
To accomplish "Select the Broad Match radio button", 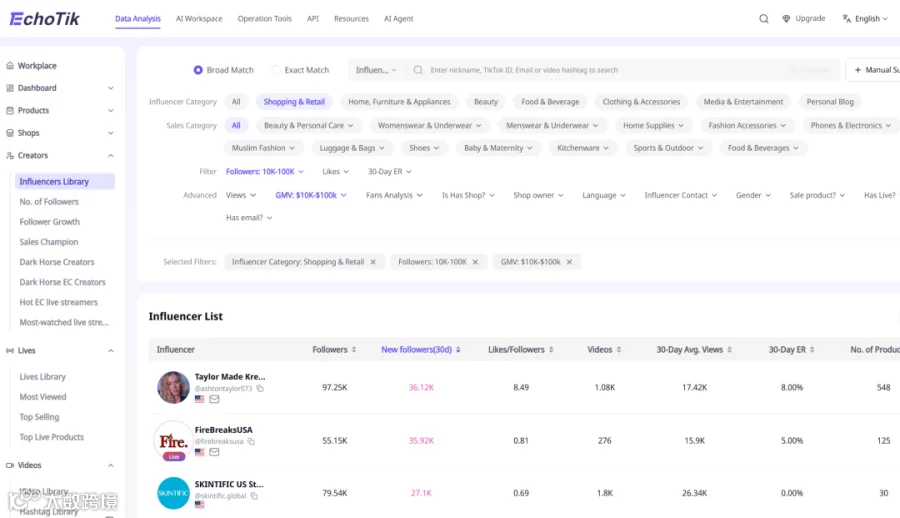I will pos(198,70).
